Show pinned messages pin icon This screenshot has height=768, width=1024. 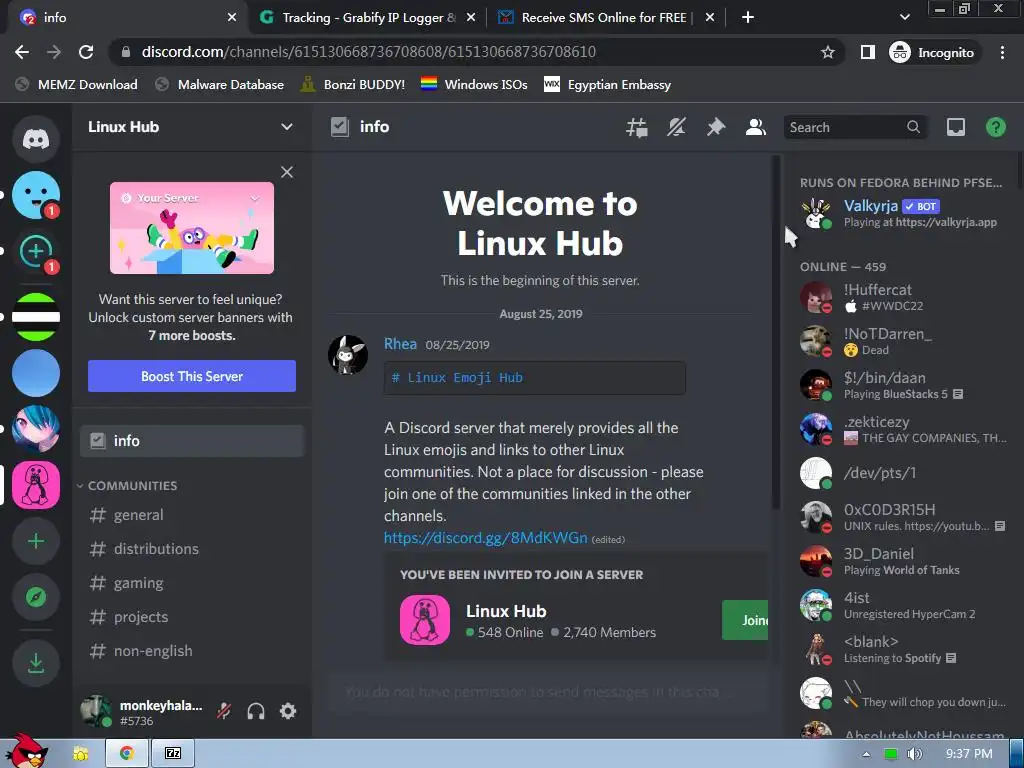(x=716, y=127)
